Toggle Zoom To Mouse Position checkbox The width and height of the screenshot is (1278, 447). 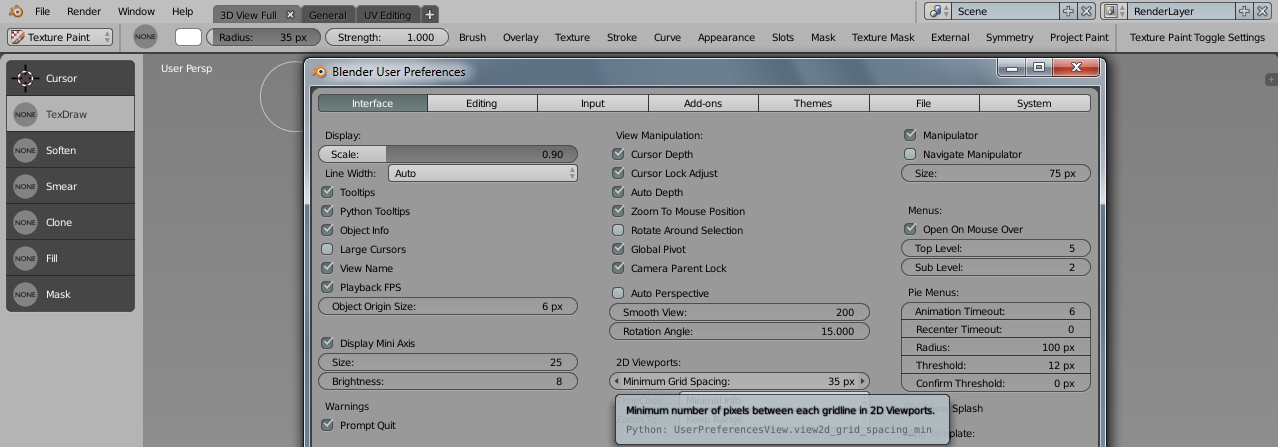pos(618,211)
